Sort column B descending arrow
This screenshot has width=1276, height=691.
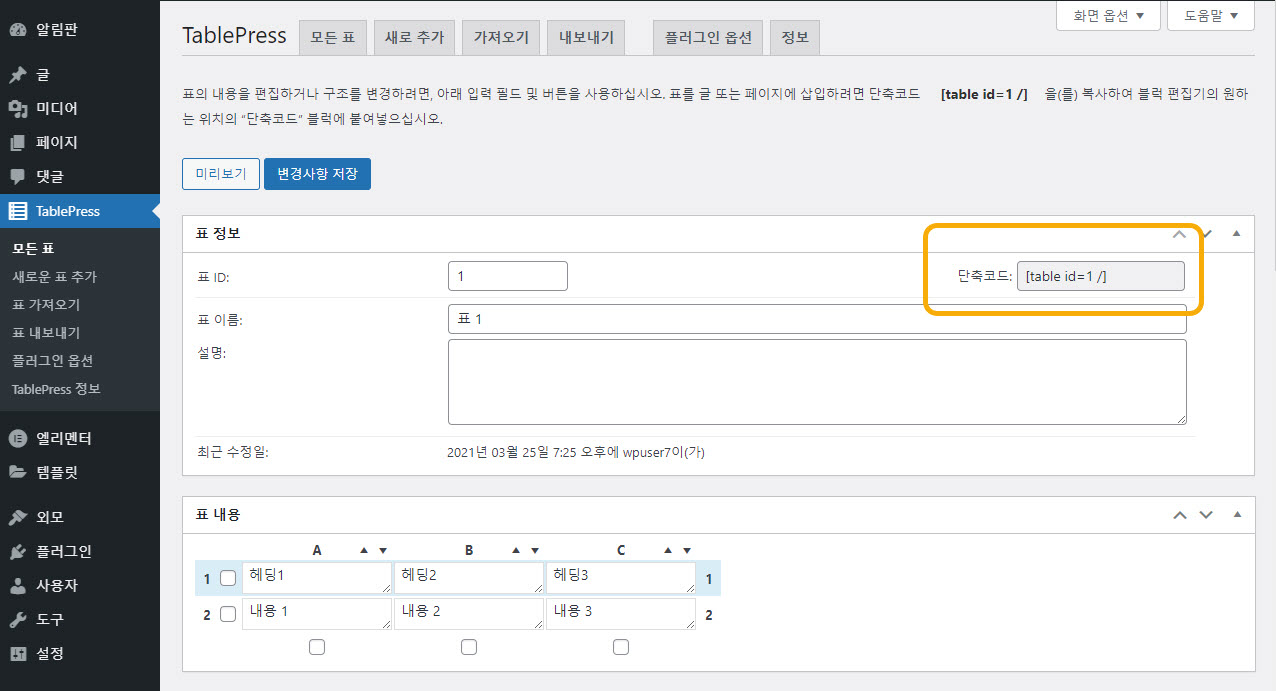pyautogui.click(x=535, y=551)
